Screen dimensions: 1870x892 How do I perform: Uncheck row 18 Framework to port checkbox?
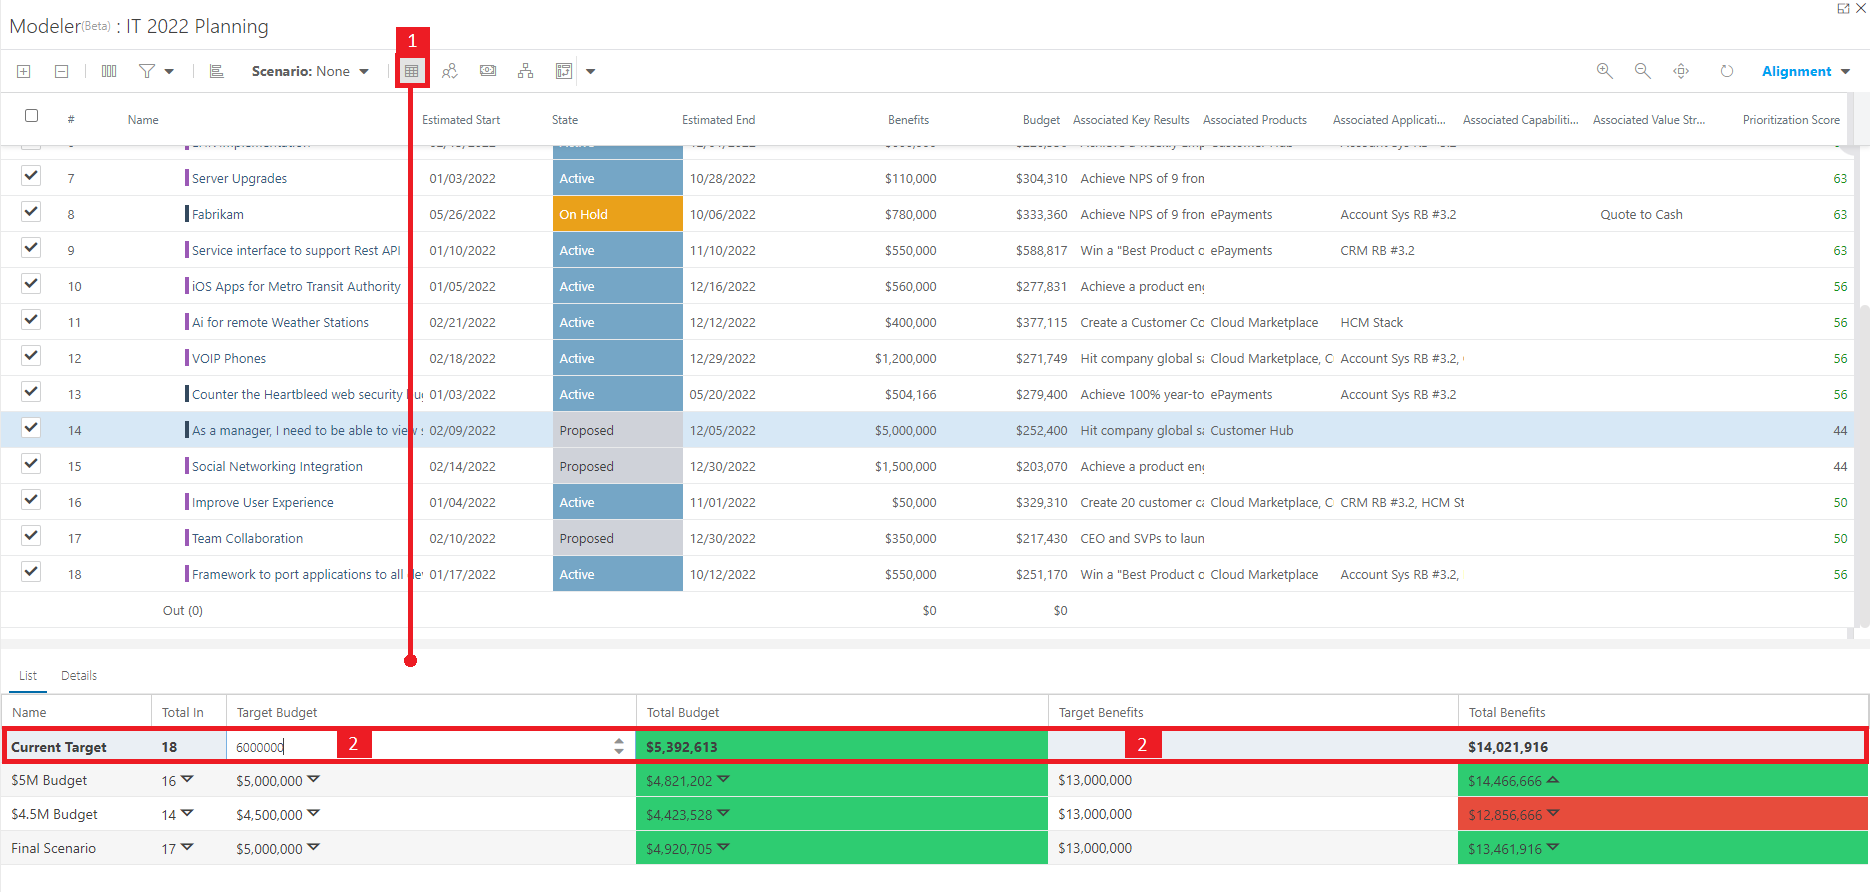[x=31, y=572]
